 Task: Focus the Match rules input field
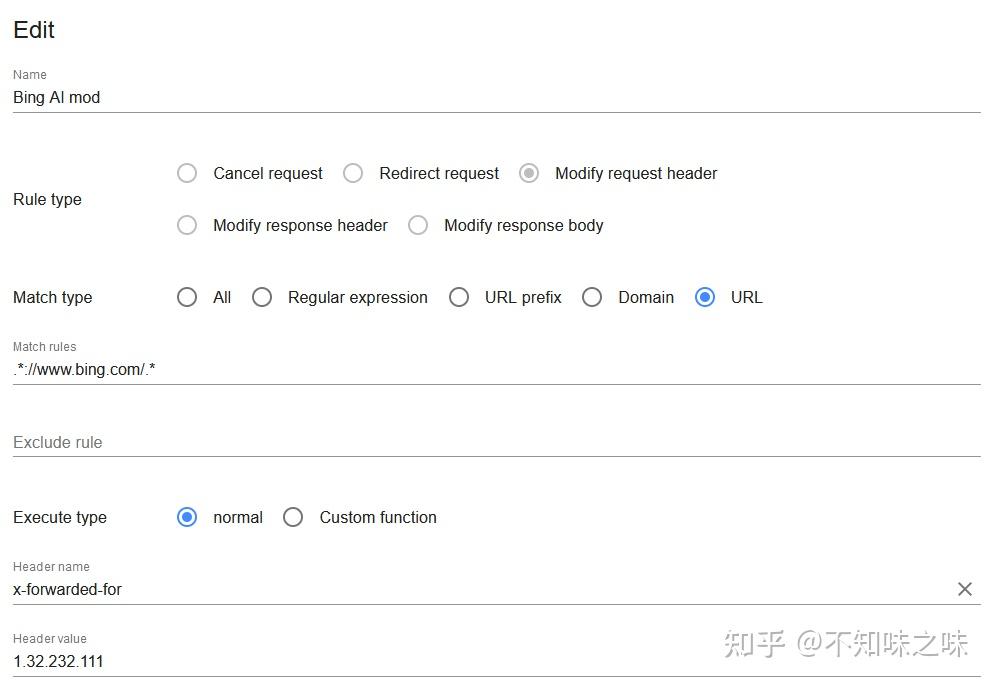(496, 370)
